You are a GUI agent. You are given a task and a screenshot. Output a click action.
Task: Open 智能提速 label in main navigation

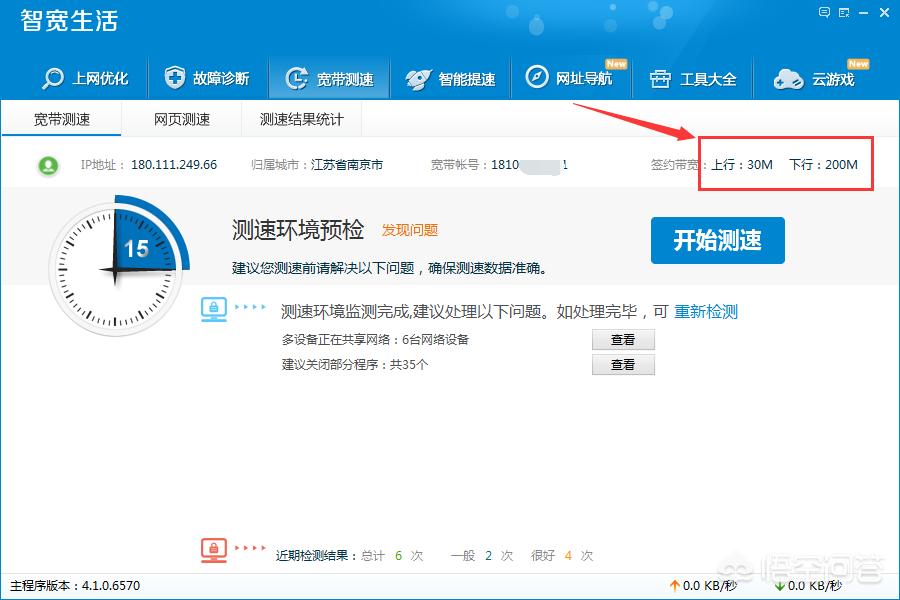[x=467, y=79]
